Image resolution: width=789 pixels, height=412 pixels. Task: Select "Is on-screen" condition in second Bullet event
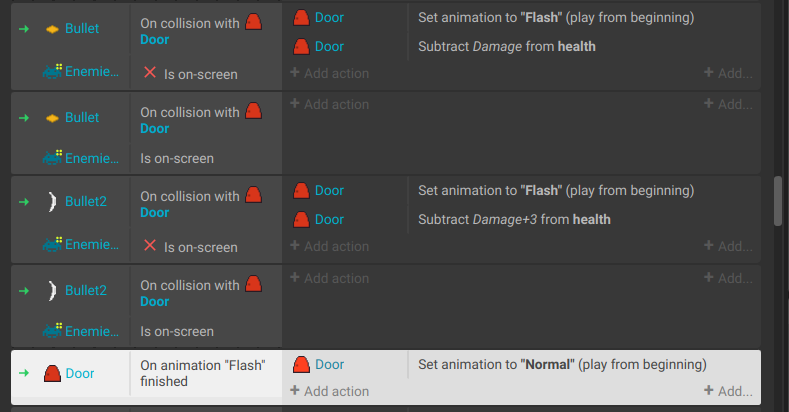point(177,158)
